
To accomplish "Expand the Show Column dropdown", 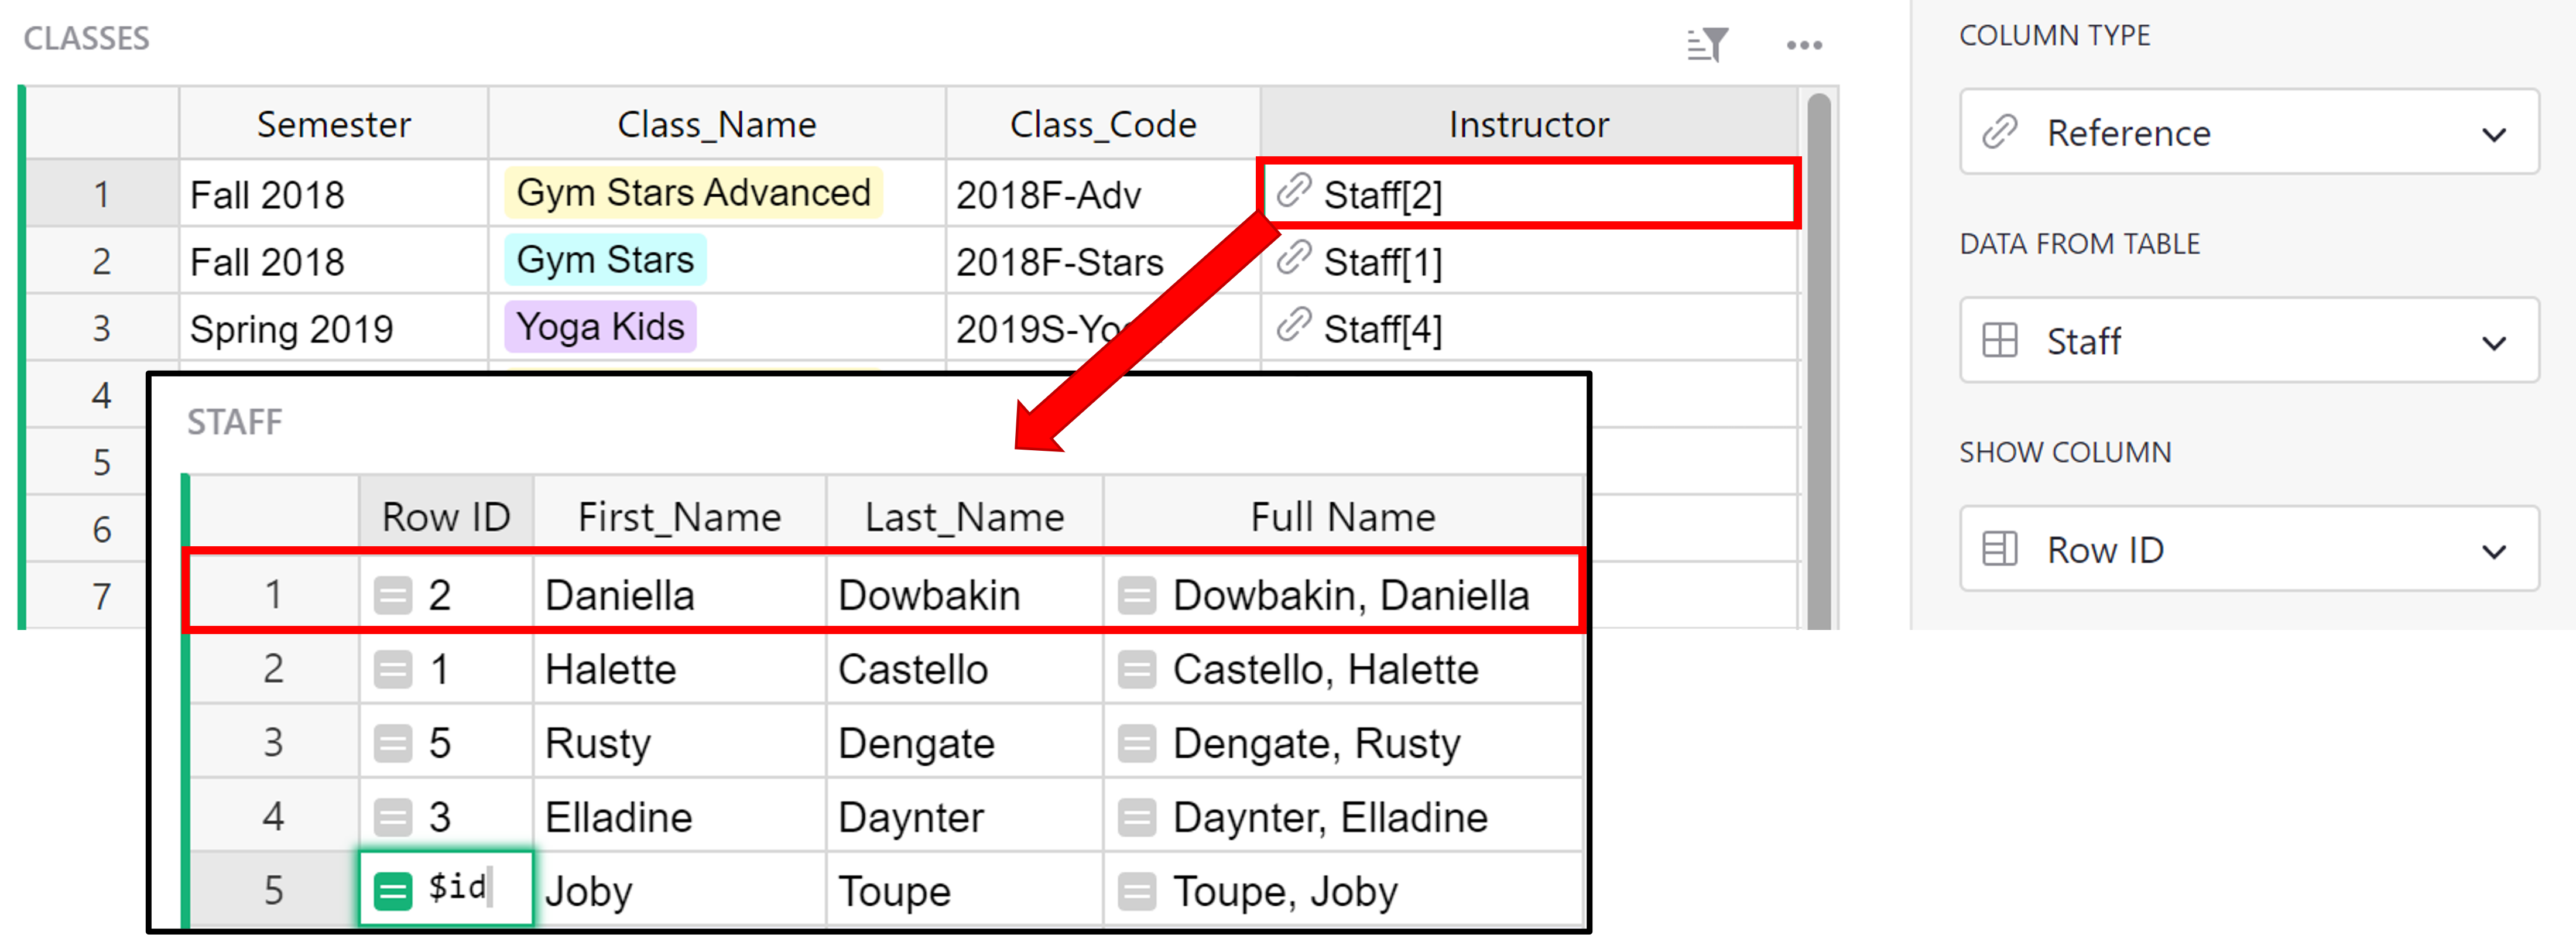I will [x=2496, y=550].
